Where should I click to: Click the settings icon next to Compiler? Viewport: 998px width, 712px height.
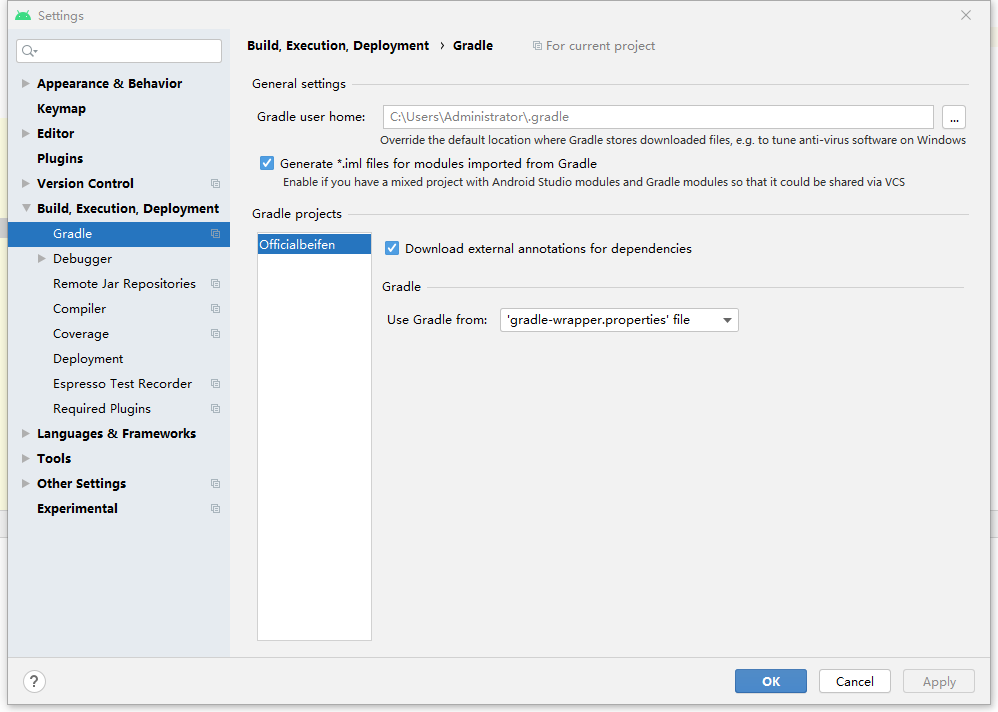(x=215, y=308)
